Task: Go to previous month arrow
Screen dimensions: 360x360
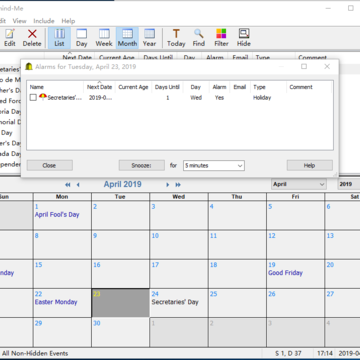Action: tap(78, 185)
